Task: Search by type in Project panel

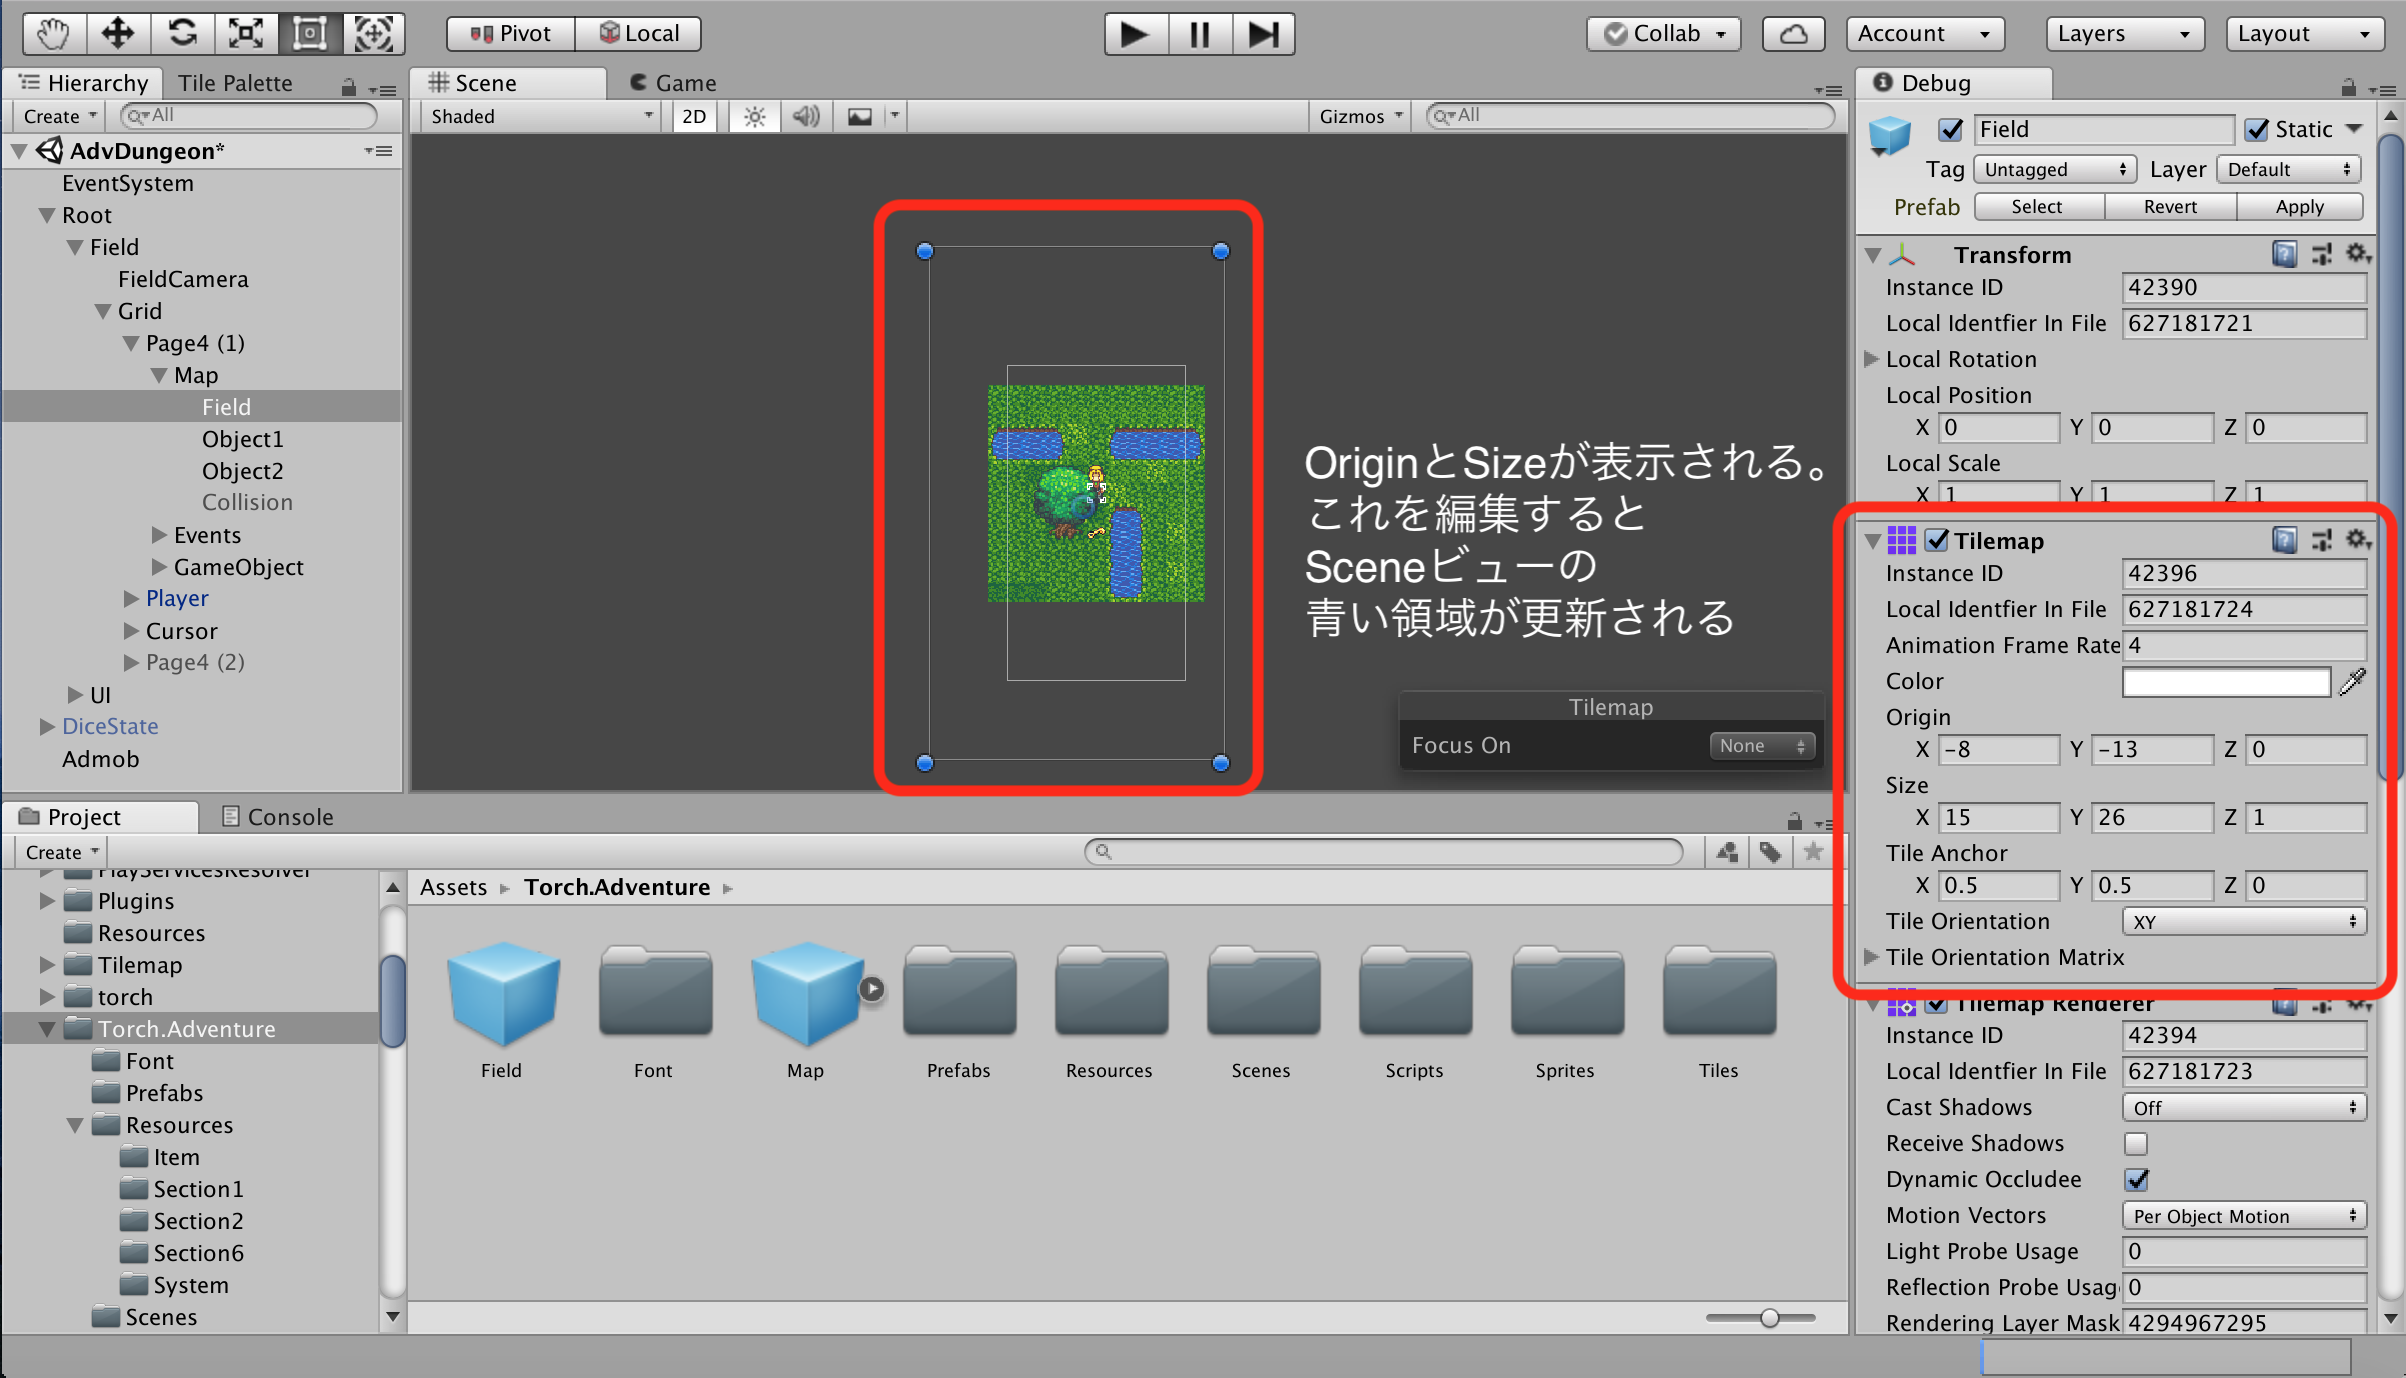Action: click(x=1727, y=852)
